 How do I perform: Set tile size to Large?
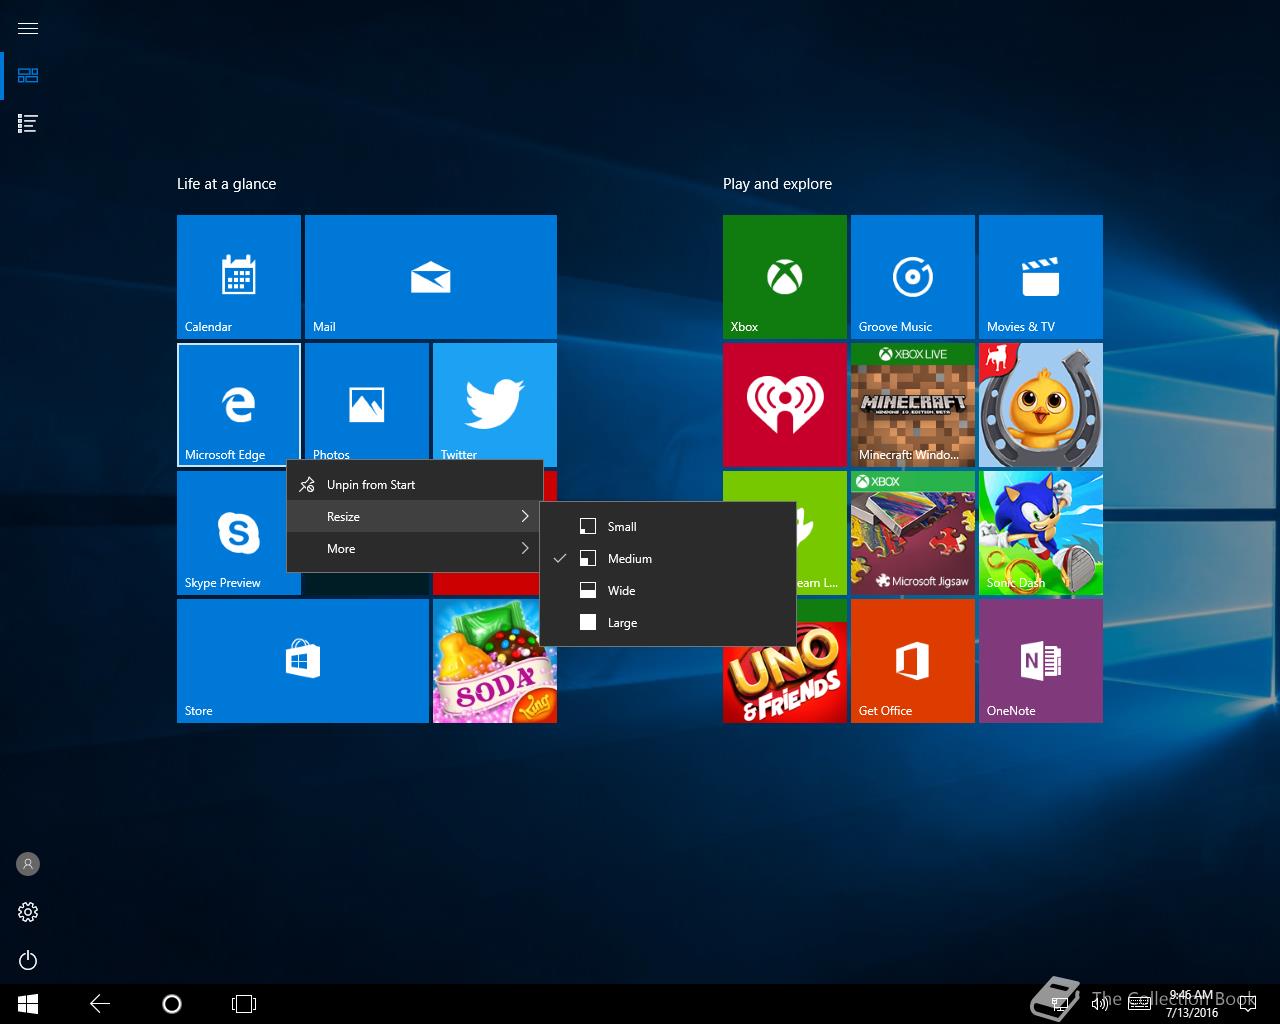668,623
